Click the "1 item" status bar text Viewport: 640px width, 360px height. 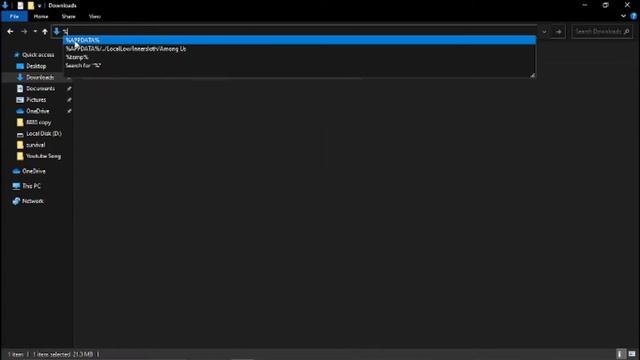pyautogui.click(x=16, y=354)
